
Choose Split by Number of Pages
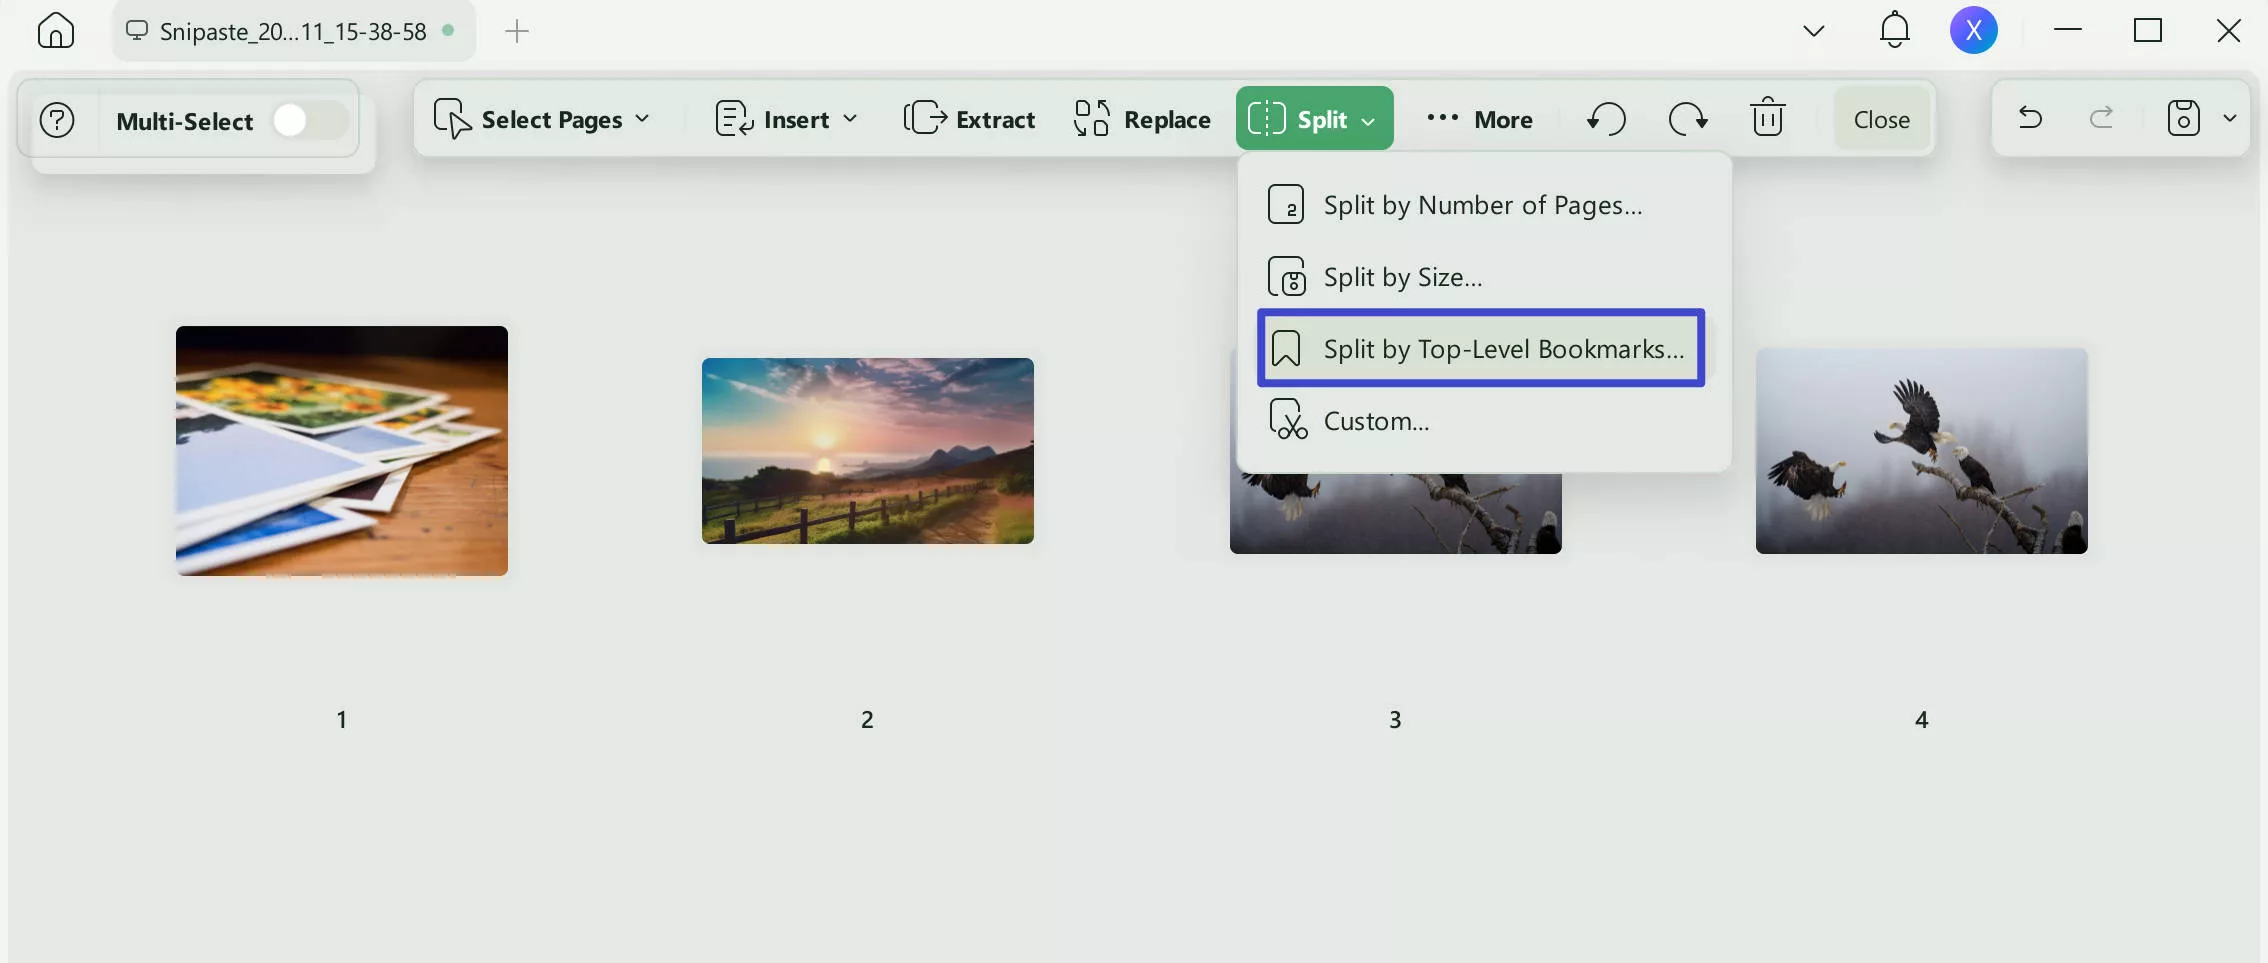[1481, 205]
